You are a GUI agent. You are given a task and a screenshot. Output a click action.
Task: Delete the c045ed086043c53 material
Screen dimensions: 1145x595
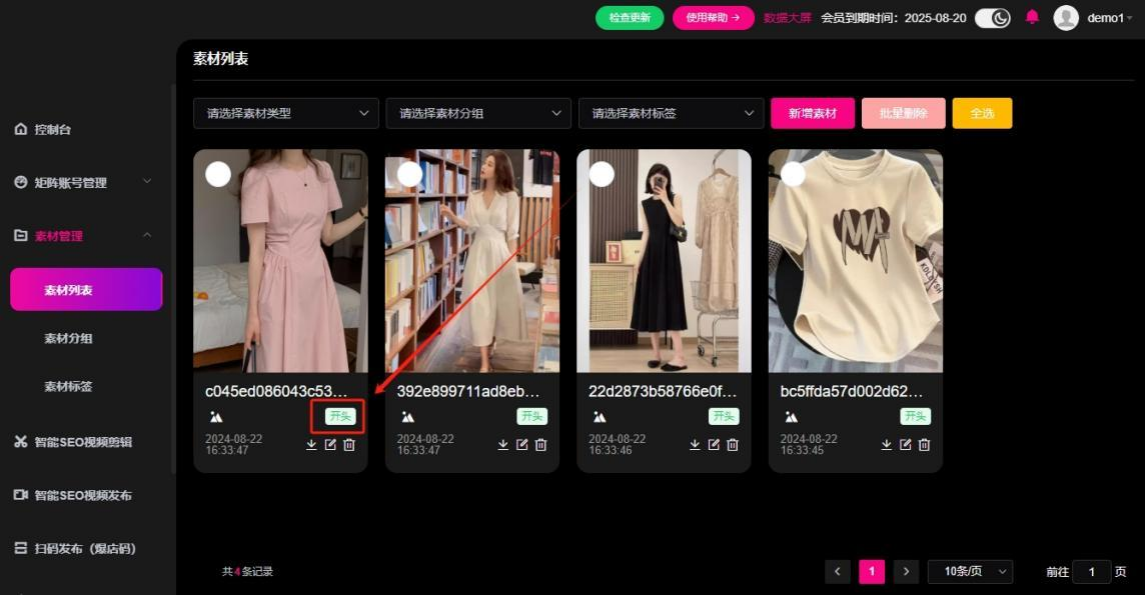349,445
